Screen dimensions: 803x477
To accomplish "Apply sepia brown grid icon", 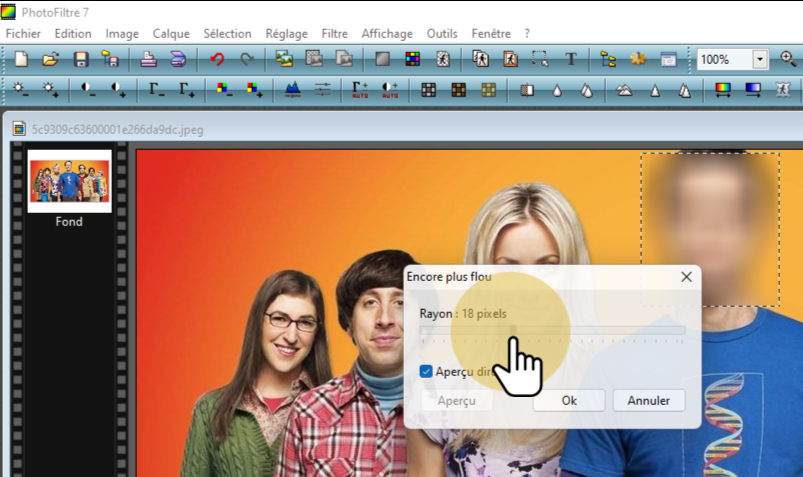I will (x=458, y=90).
